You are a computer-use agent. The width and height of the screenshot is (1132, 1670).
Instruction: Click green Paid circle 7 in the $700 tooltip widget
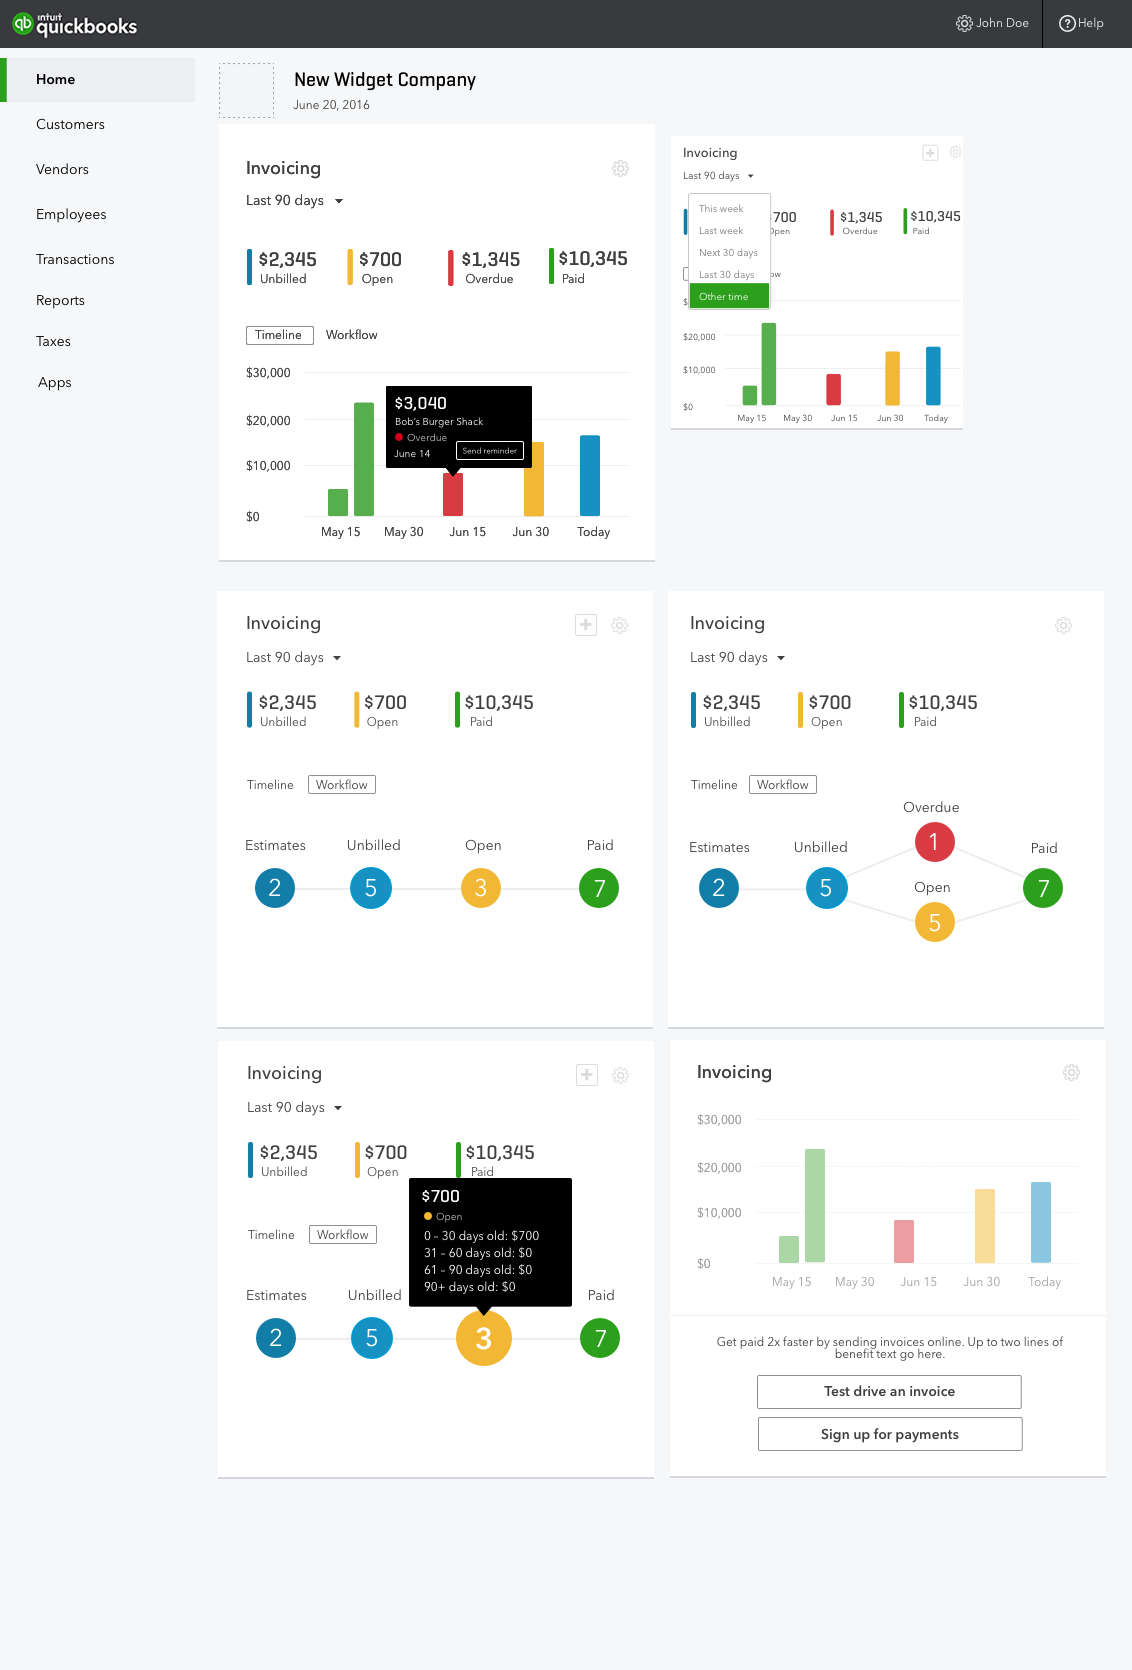pos(600,1338)
